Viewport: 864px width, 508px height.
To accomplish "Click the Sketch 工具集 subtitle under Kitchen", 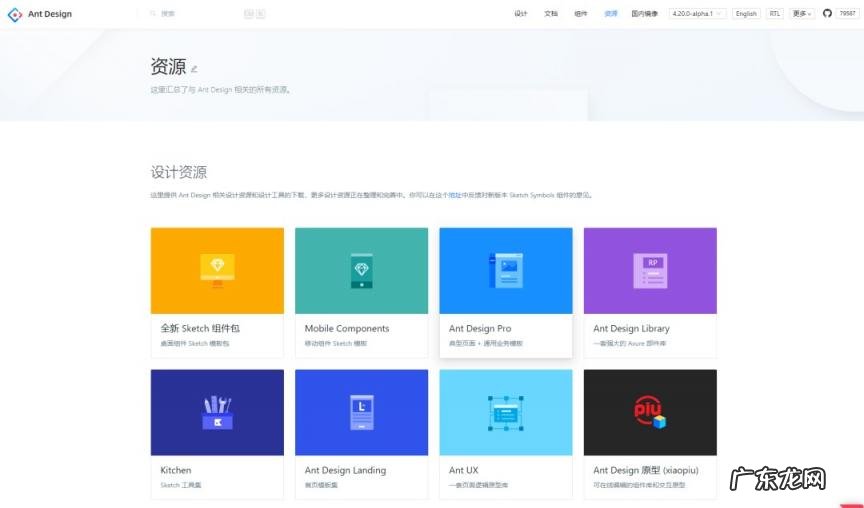I will [181, 485].
